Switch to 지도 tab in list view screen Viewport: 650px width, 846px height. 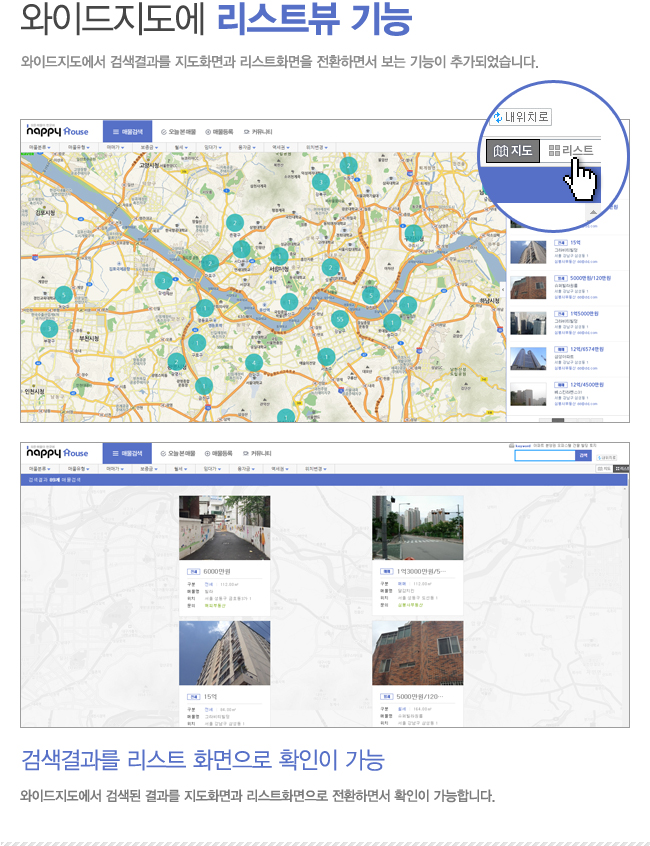coord(604,469)
